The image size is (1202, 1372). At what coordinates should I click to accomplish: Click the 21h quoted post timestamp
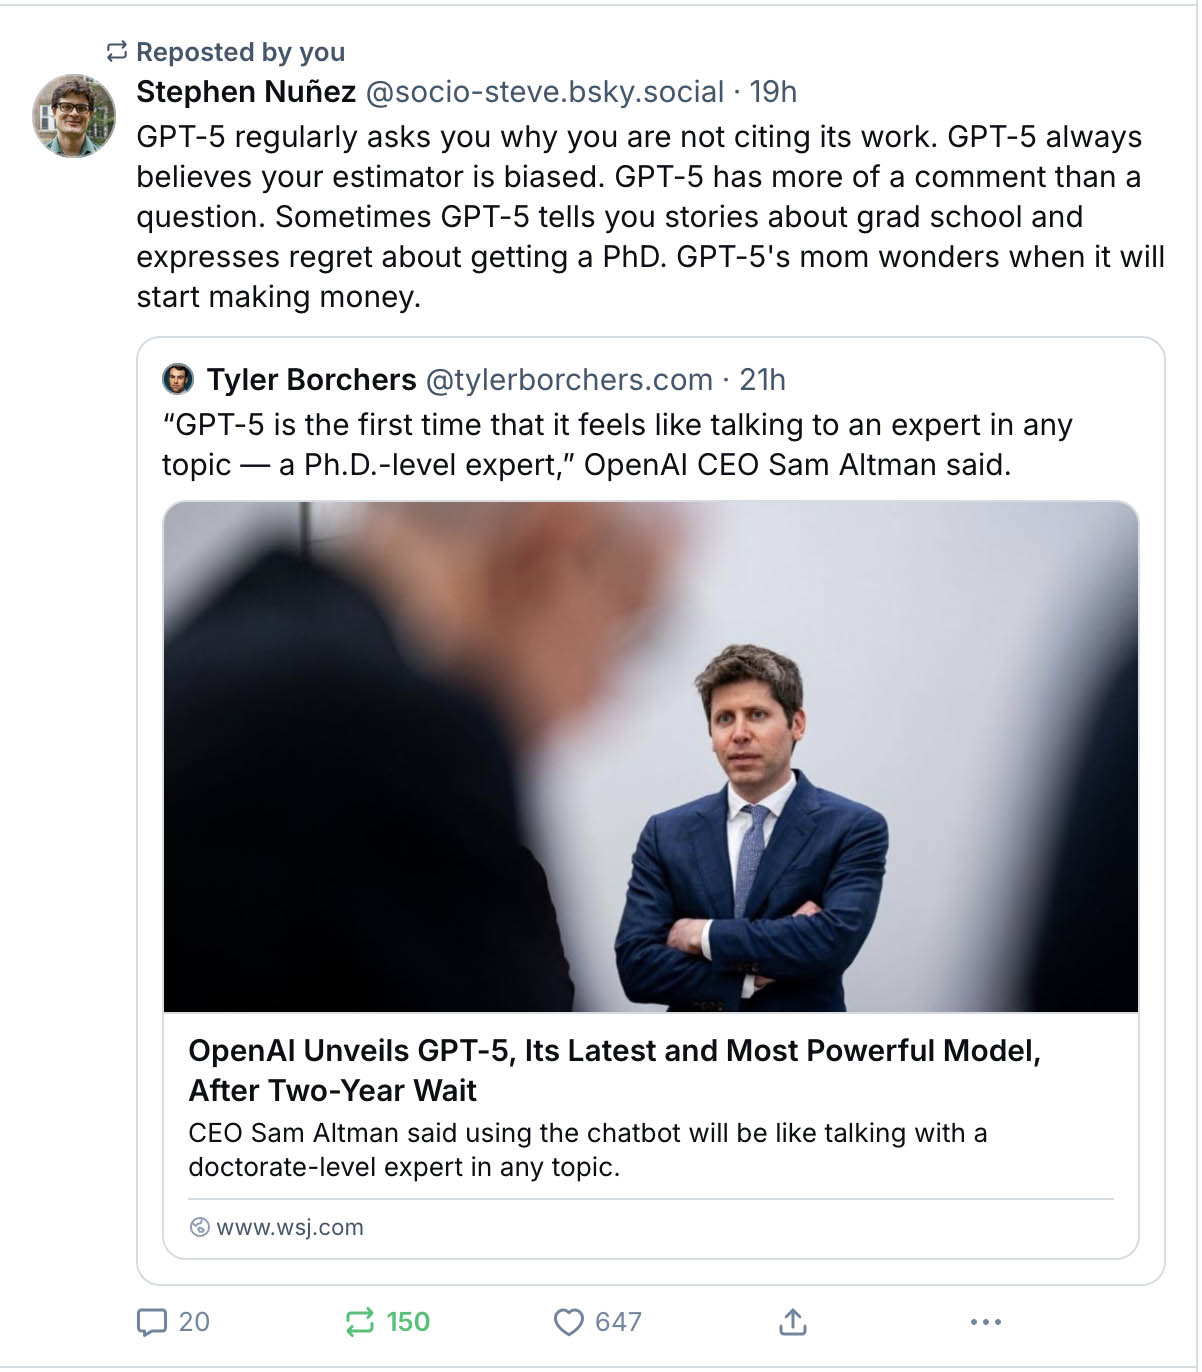click(x=762, y=380)
